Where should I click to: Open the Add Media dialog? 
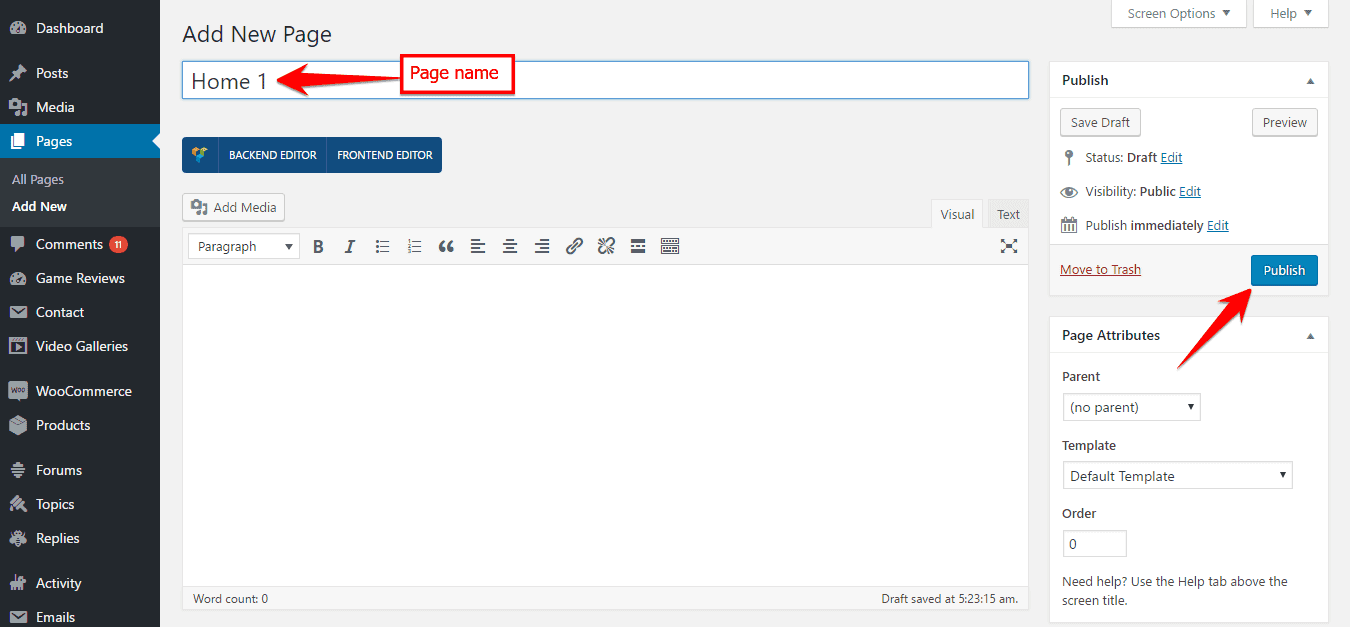(x=233, y=207)
